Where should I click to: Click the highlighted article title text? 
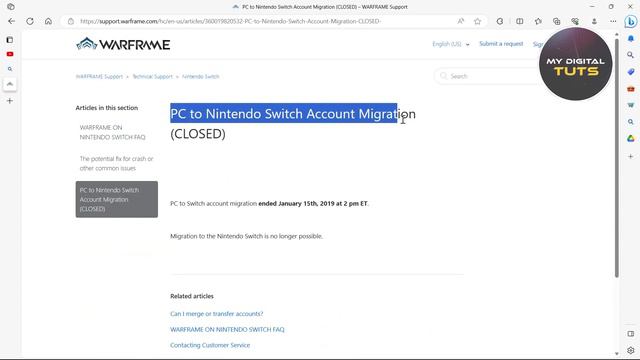284,113
